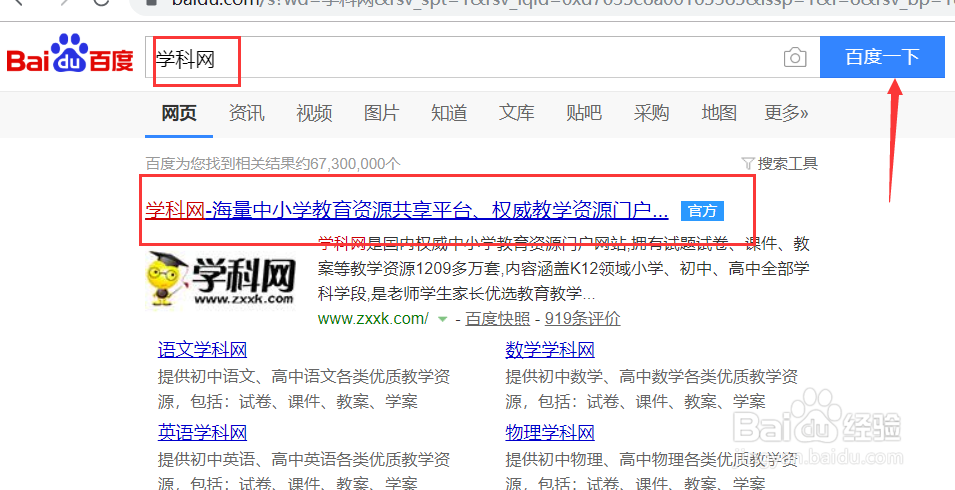This screenshot has width=955, height=490.
Task: Click the 百度为您找到相关结果约67,300,000个 text
Action: [x=273, y=164]
